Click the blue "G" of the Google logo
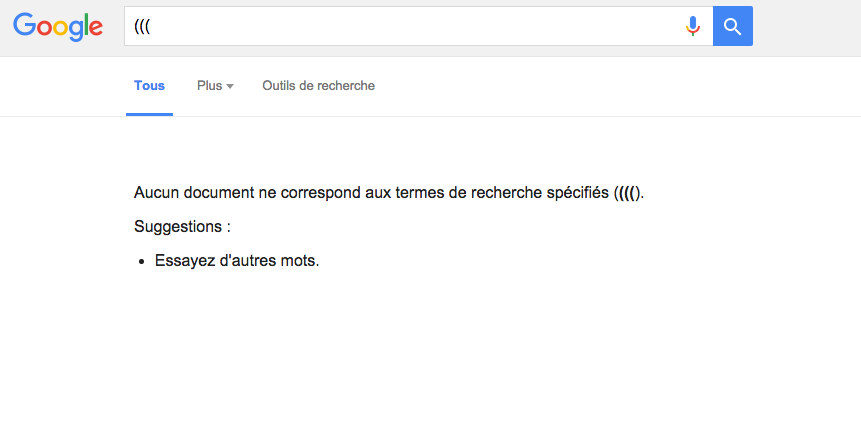Viewport: 861px width, 423px height. 25,26
